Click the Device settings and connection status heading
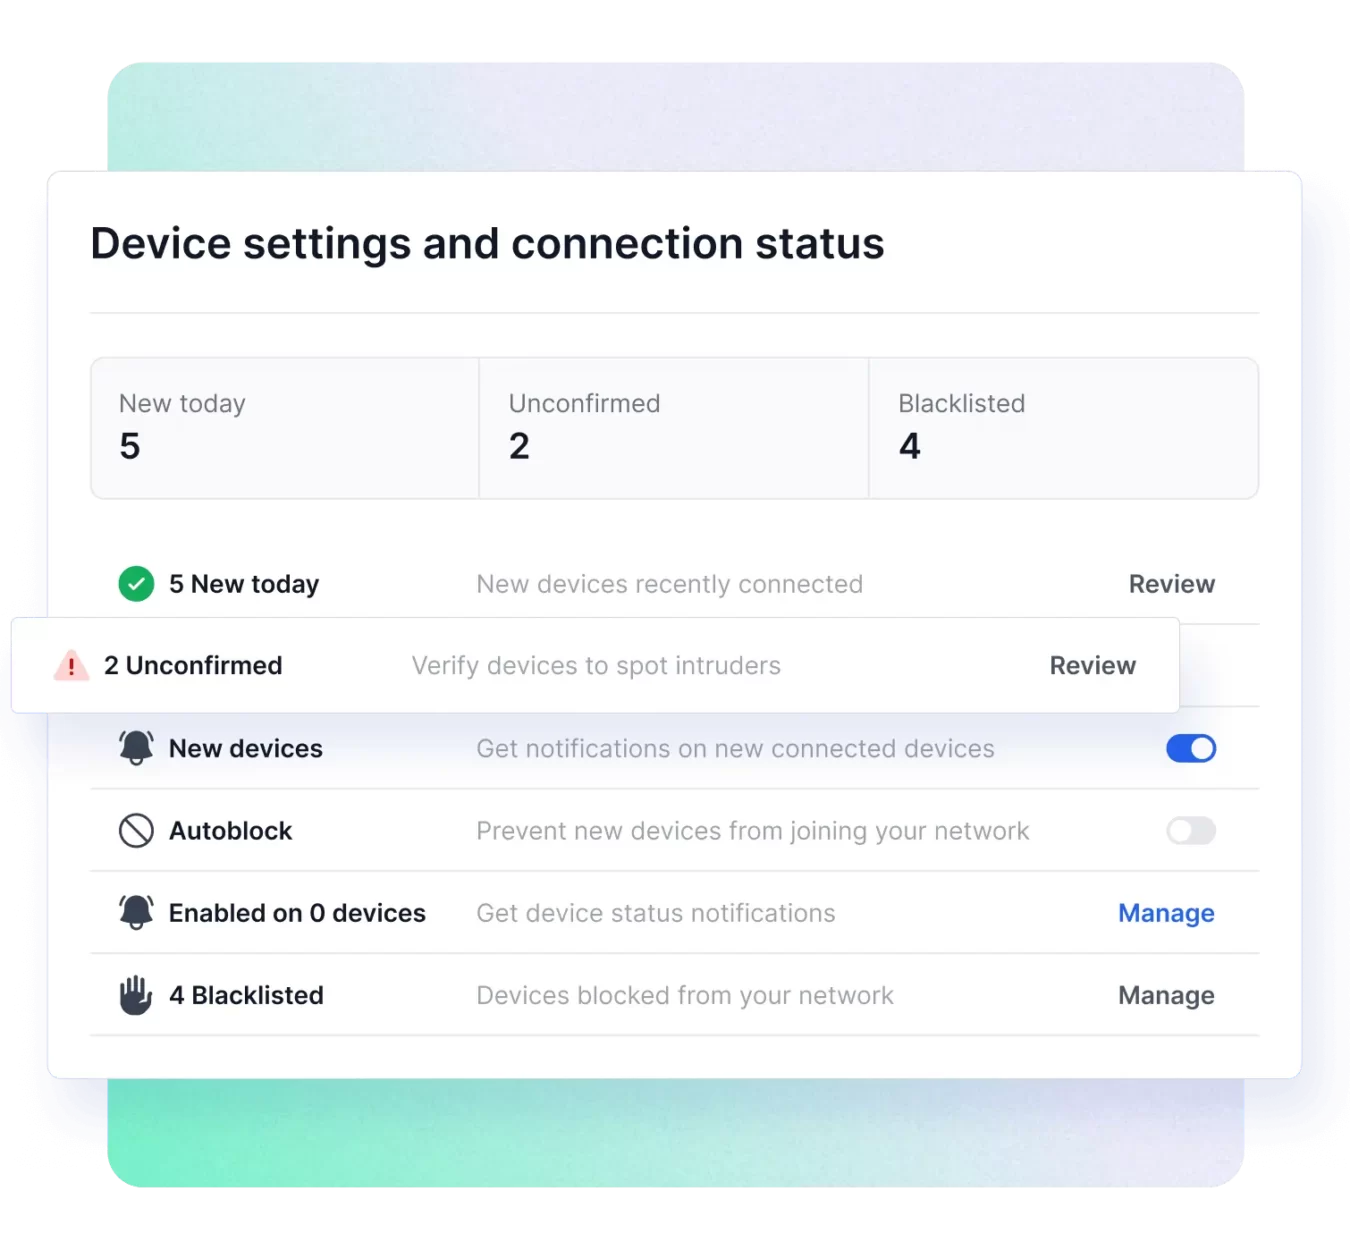 [x=488, y=244]
